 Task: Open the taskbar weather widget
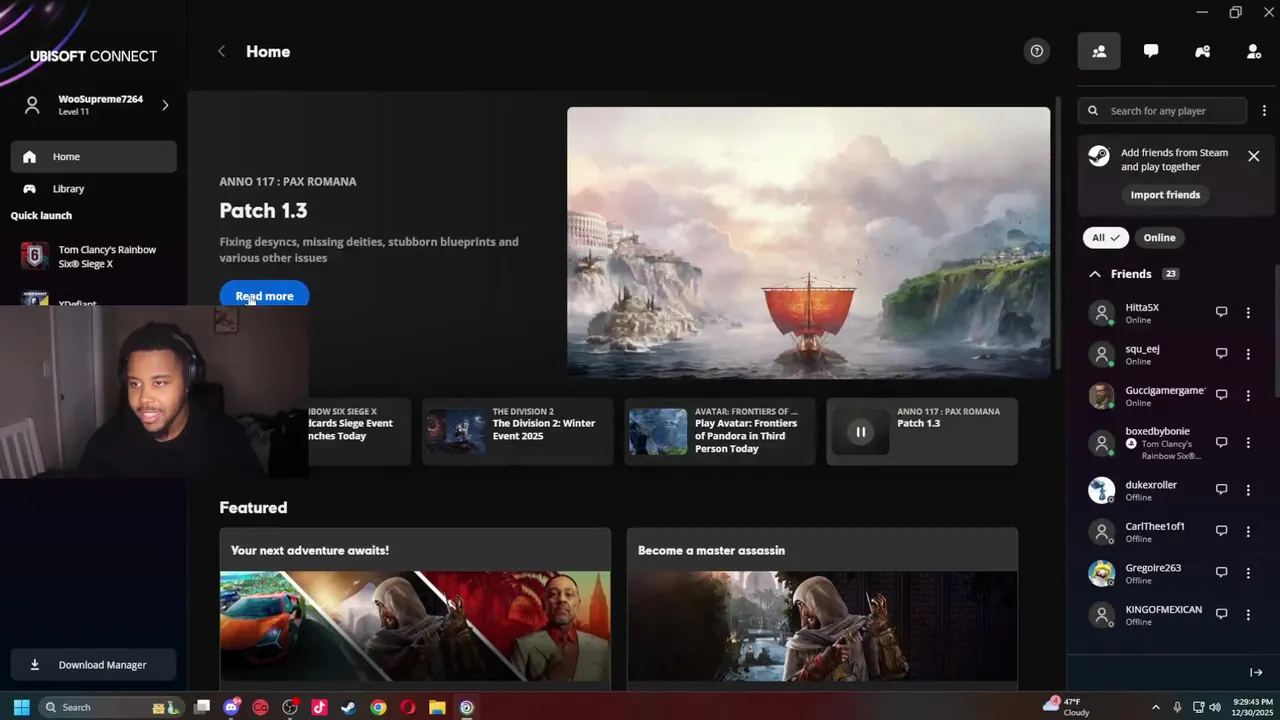point(1066,707)
